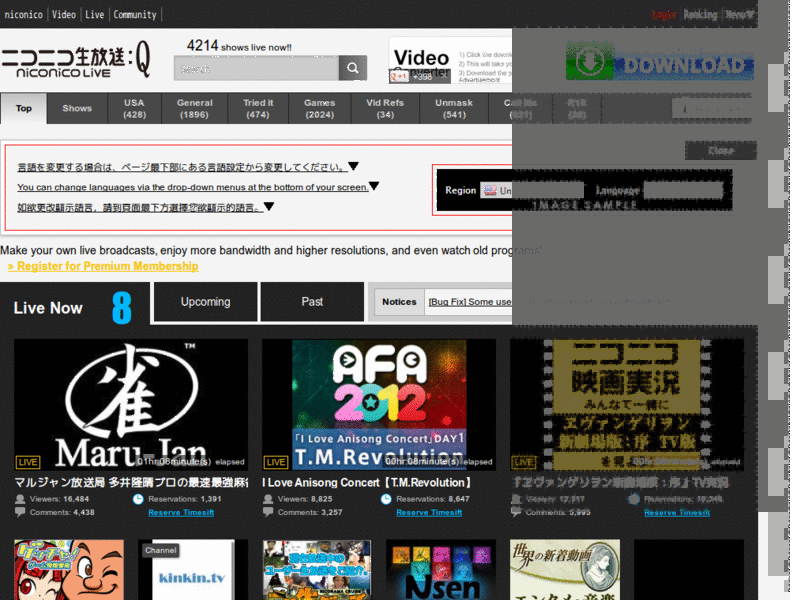The height and width of the screenshot is (600, 800).
Task: Click Reserve Timeshift under Maru-Jan broadcast
Action: 181,512
